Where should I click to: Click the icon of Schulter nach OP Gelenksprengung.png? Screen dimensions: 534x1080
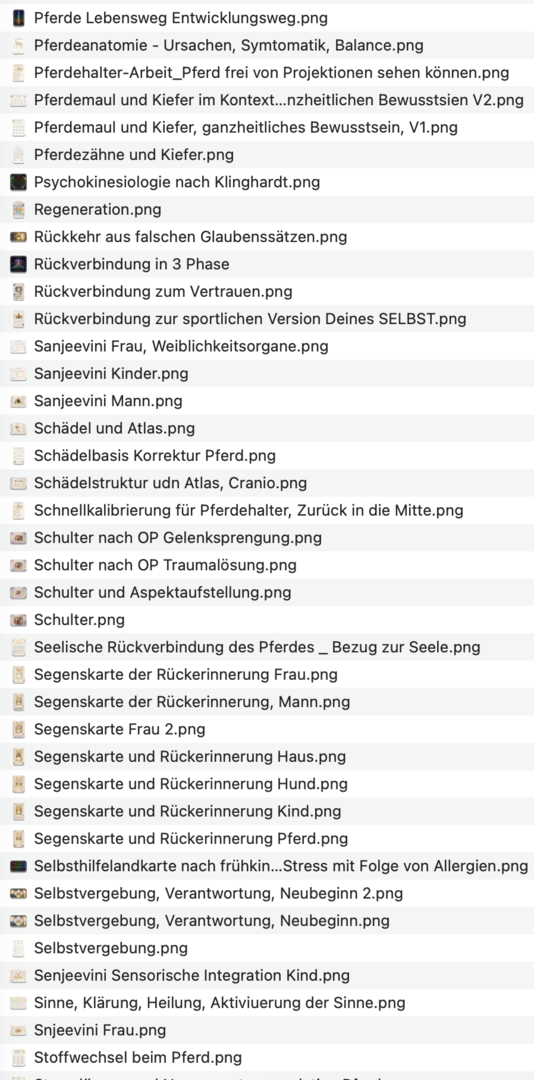pyautogui.click(x=19, y=538)
